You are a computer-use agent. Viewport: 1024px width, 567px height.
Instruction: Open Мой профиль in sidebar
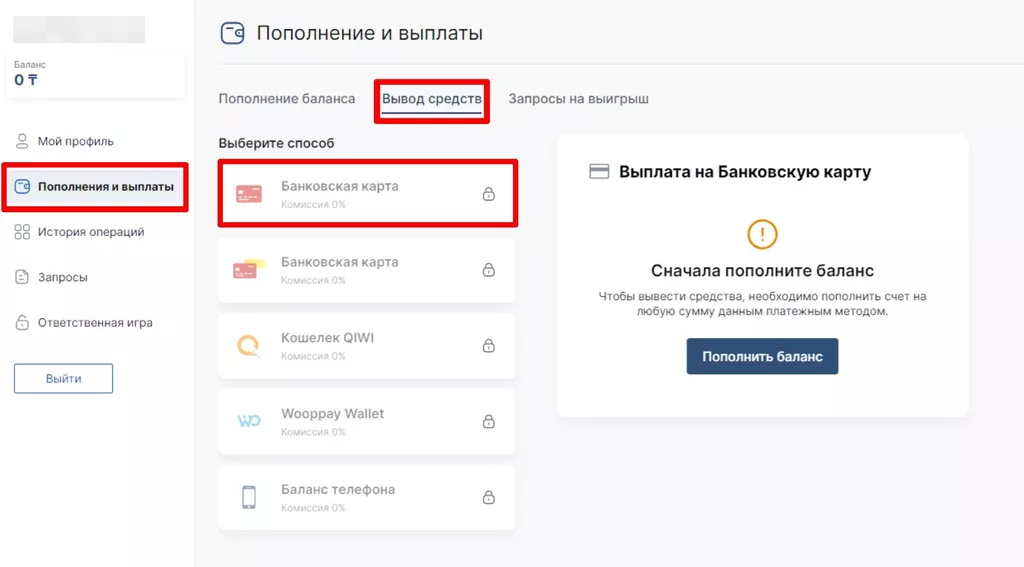click(75, 141)
